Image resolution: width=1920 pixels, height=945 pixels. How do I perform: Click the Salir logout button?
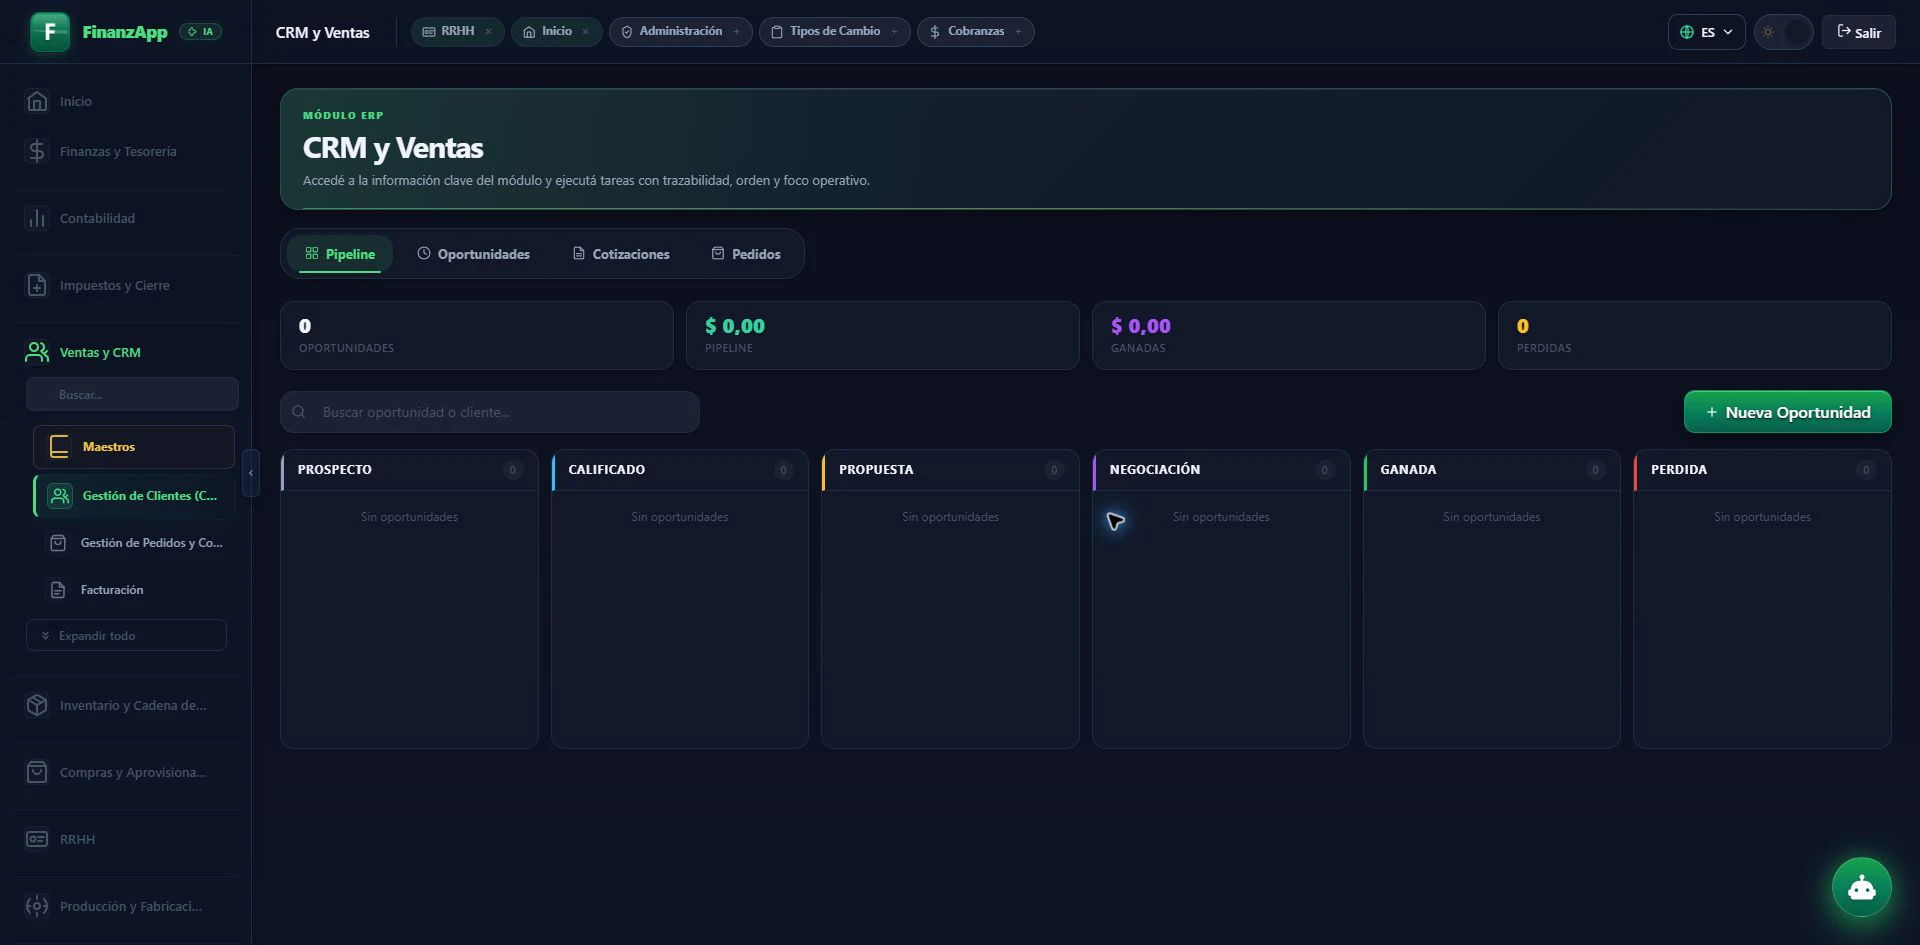click(1858, 32)
